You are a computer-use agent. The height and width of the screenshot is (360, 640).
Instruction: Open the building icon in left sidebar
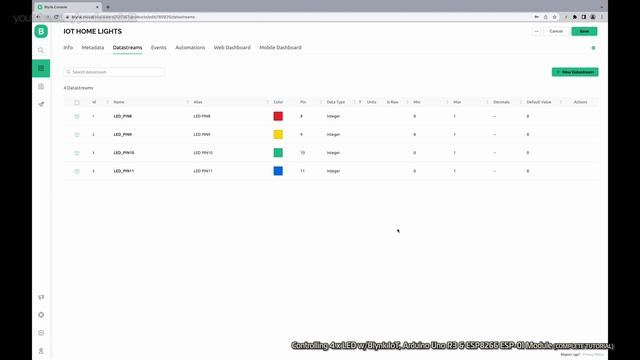(x=41, y=87)
